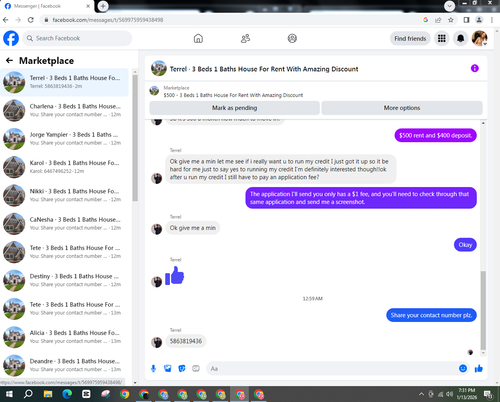Click Terrel's thumbs-up sticker message

(x=175, y=276)
